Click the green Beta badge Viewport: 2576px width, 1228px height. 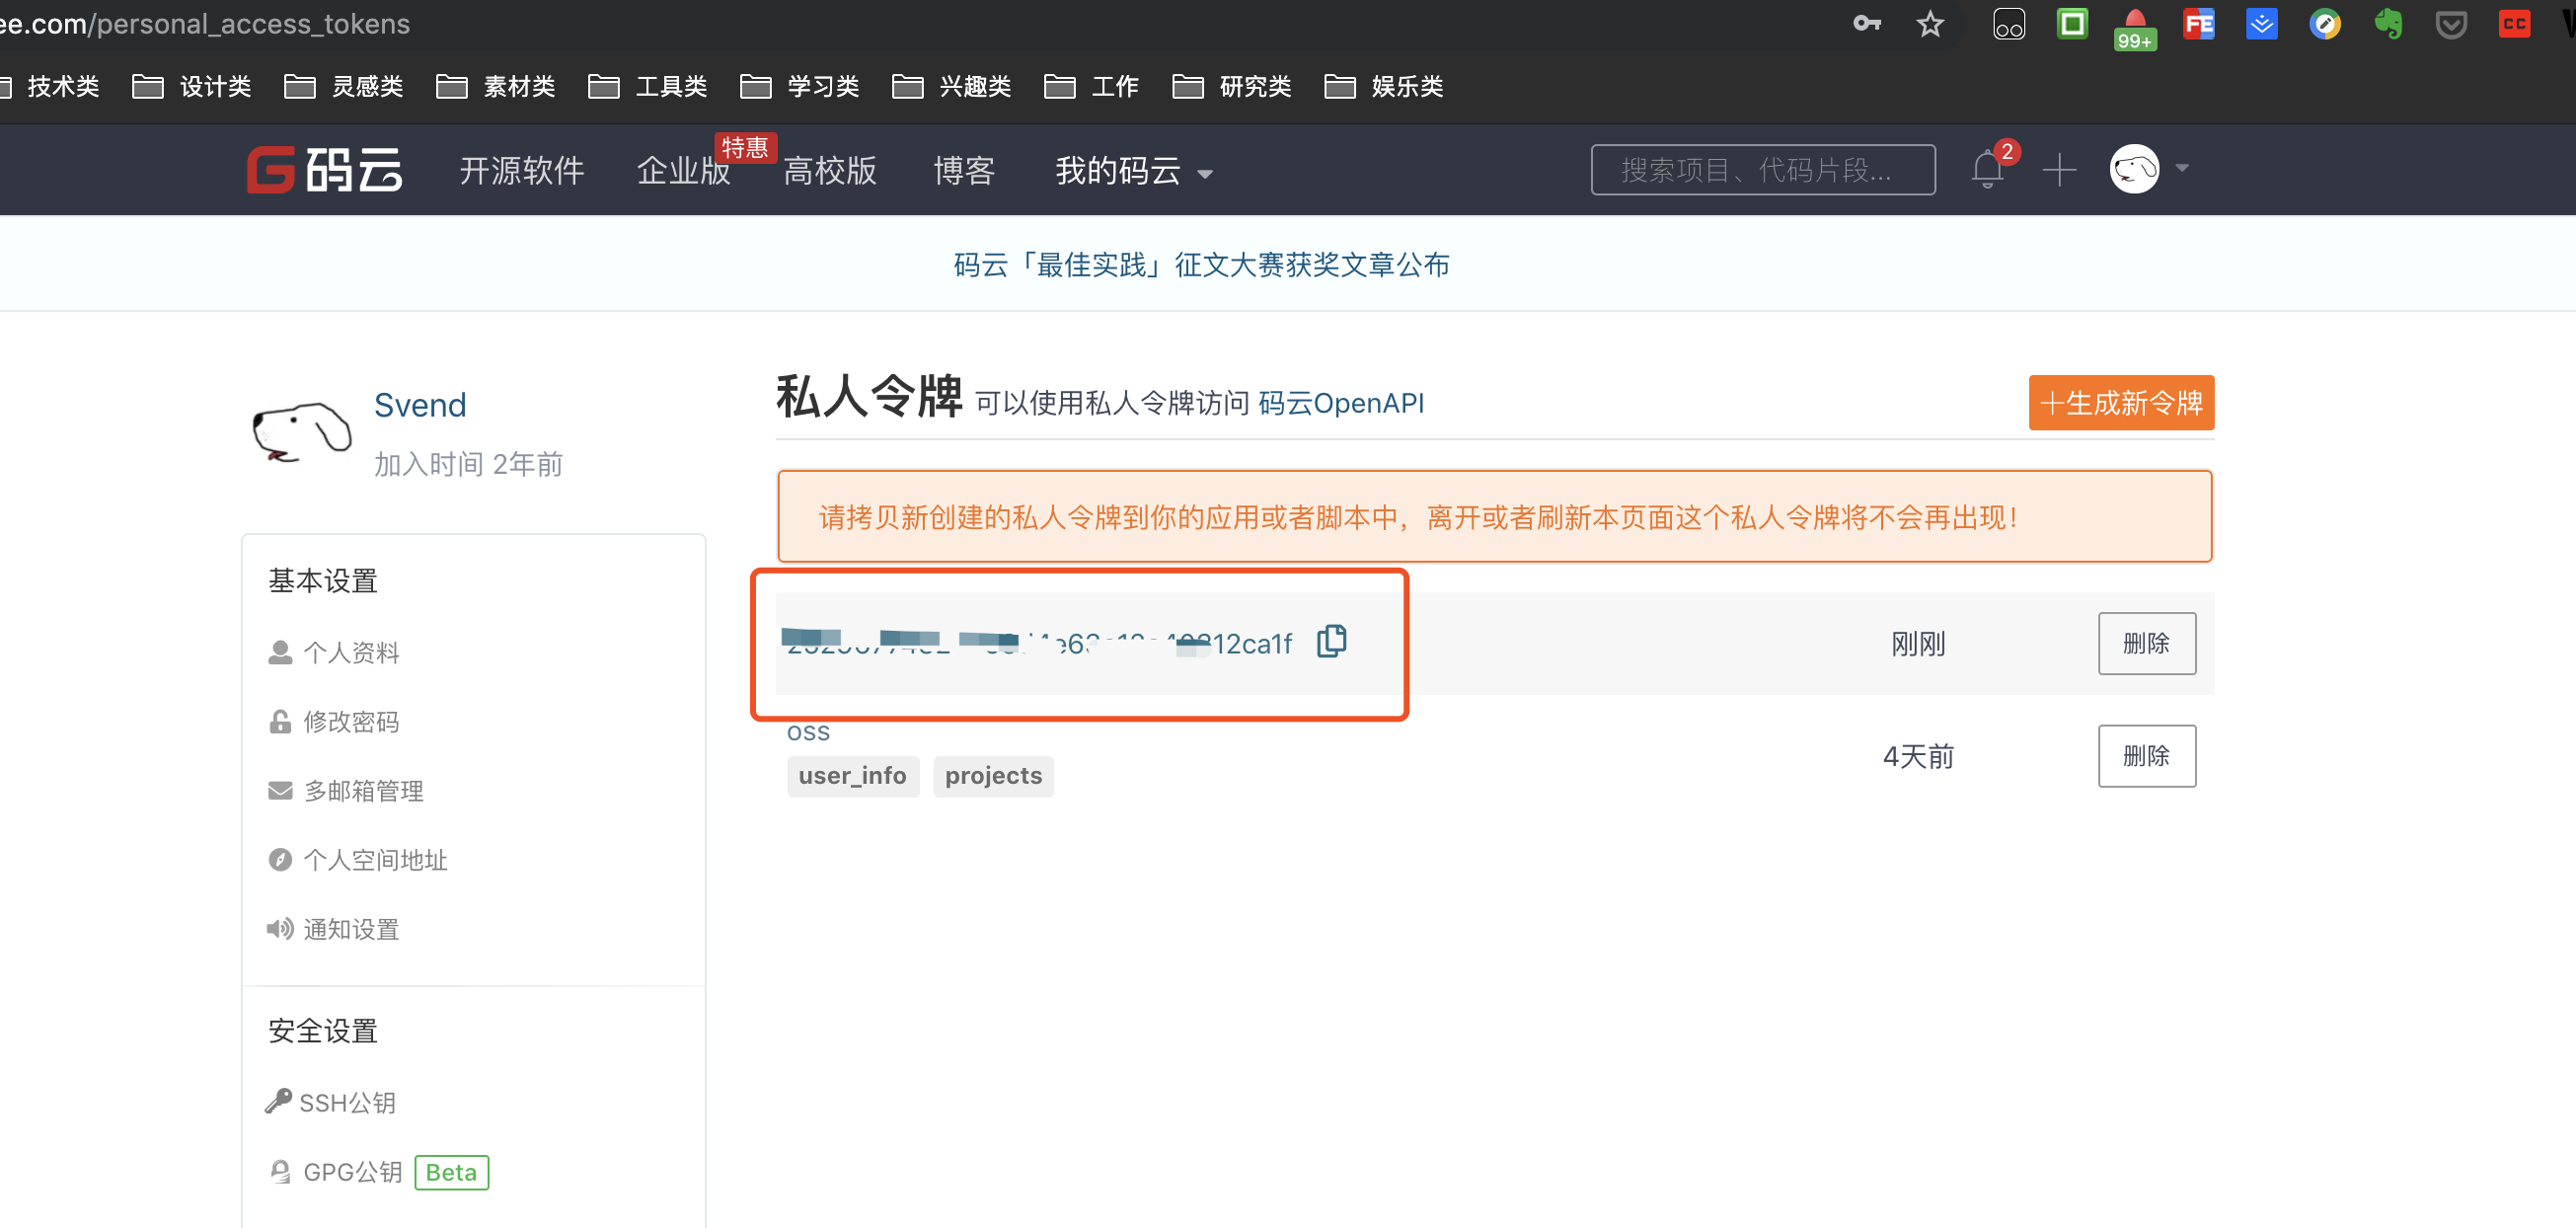pos(452,1172)
